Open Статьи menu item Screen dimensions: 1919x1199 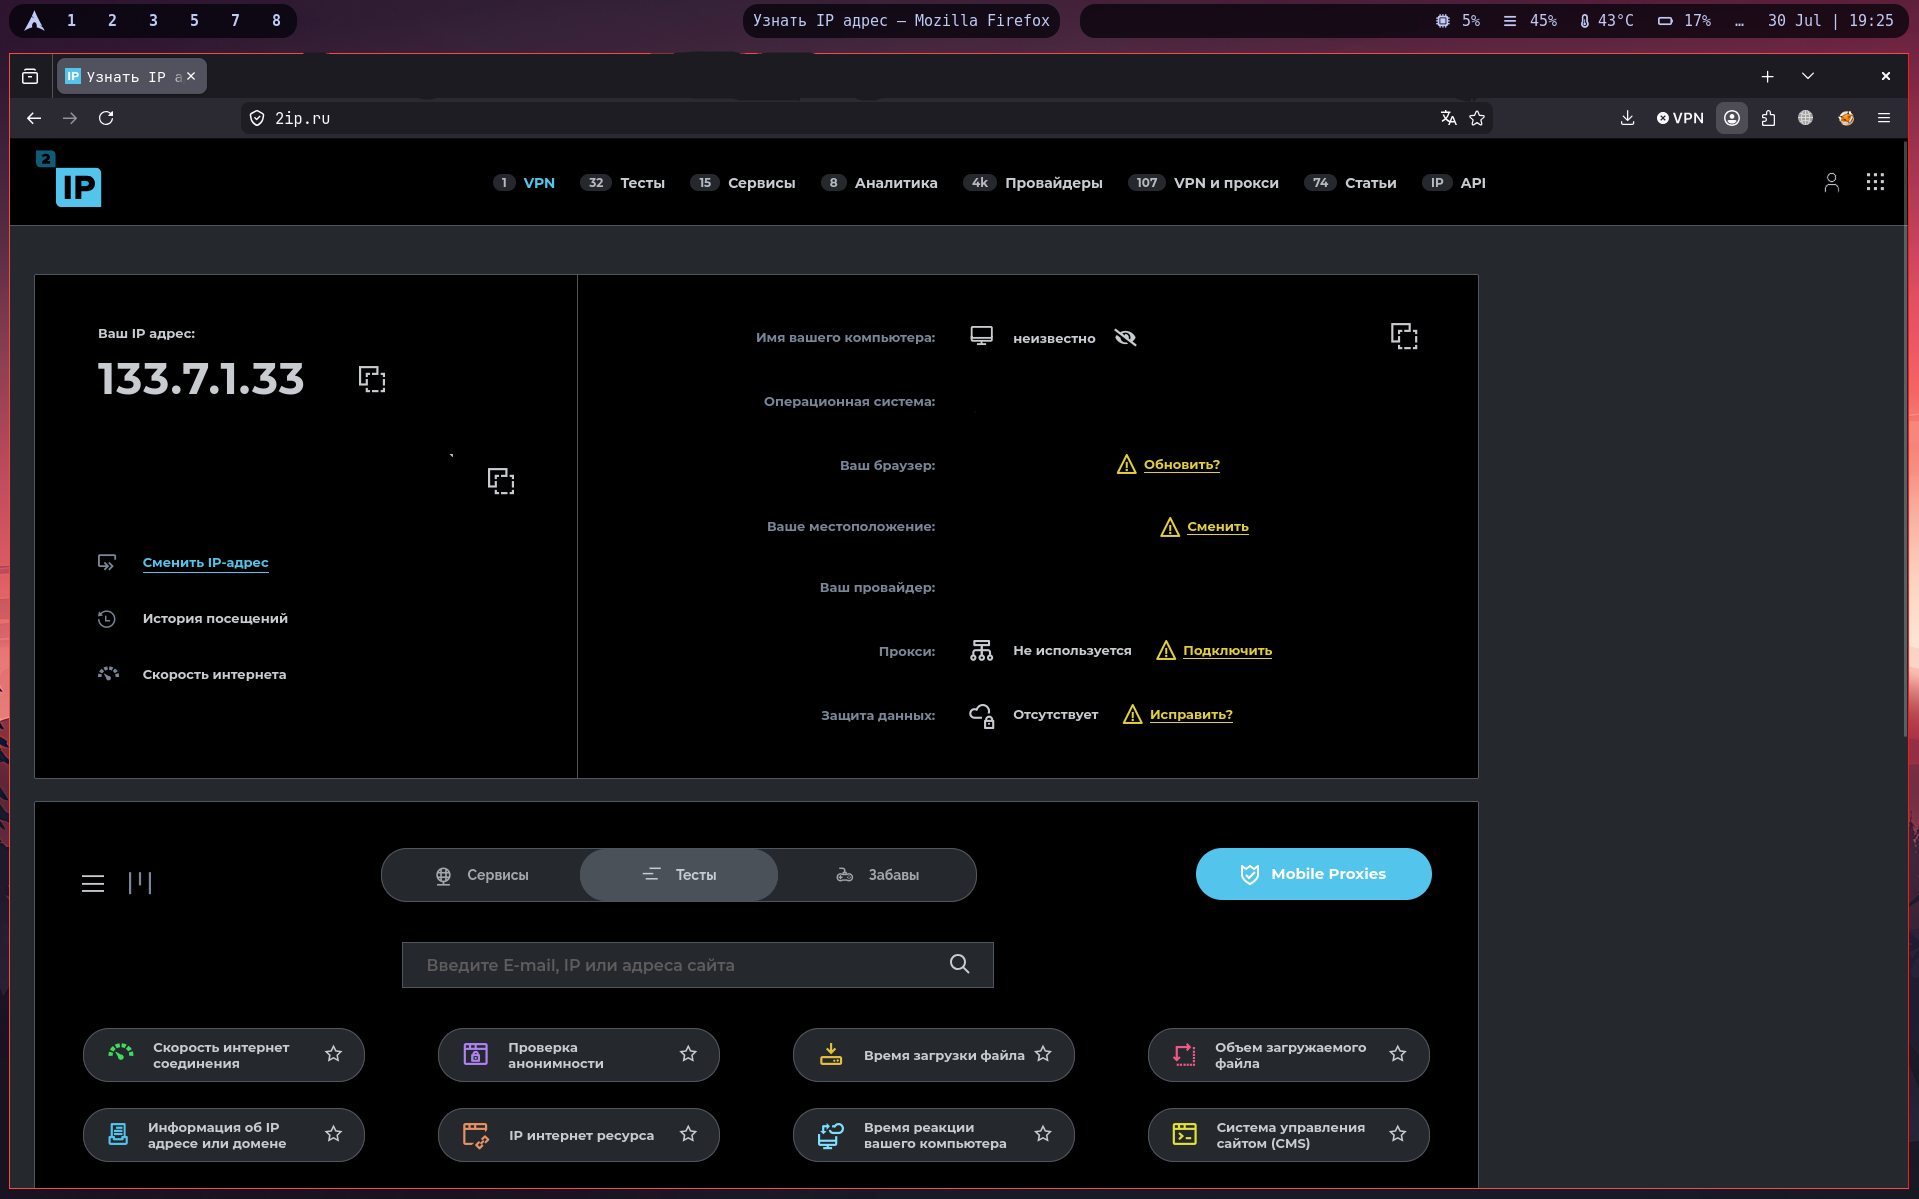pyautogui.click(x=1351, y=183)
